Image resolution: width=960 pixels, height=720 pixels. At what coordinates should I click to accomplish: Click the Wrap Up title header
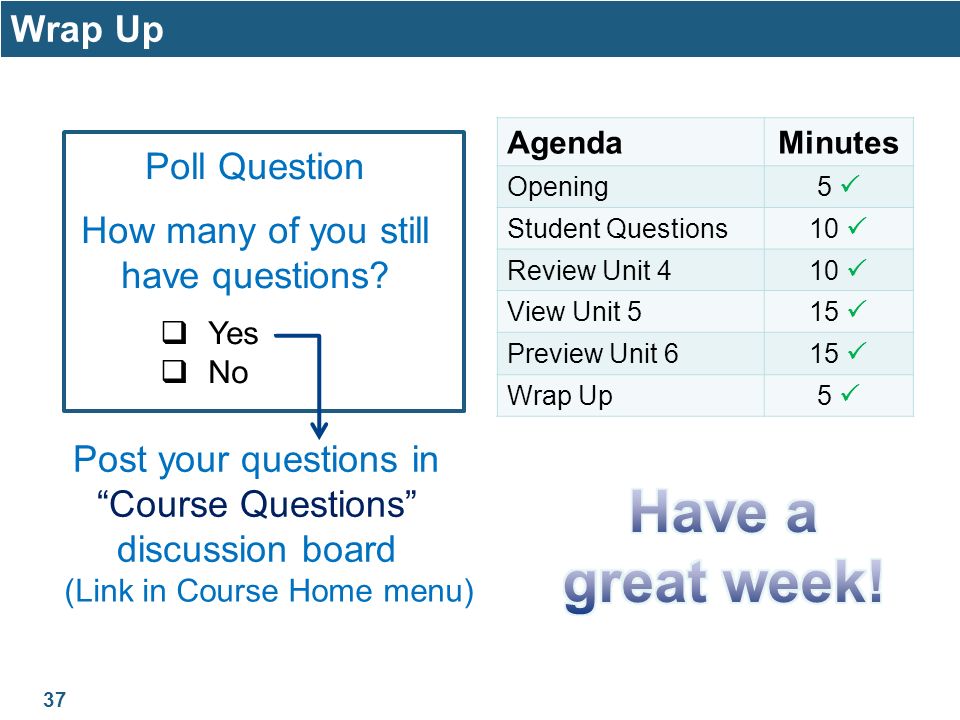pos(87,29)
